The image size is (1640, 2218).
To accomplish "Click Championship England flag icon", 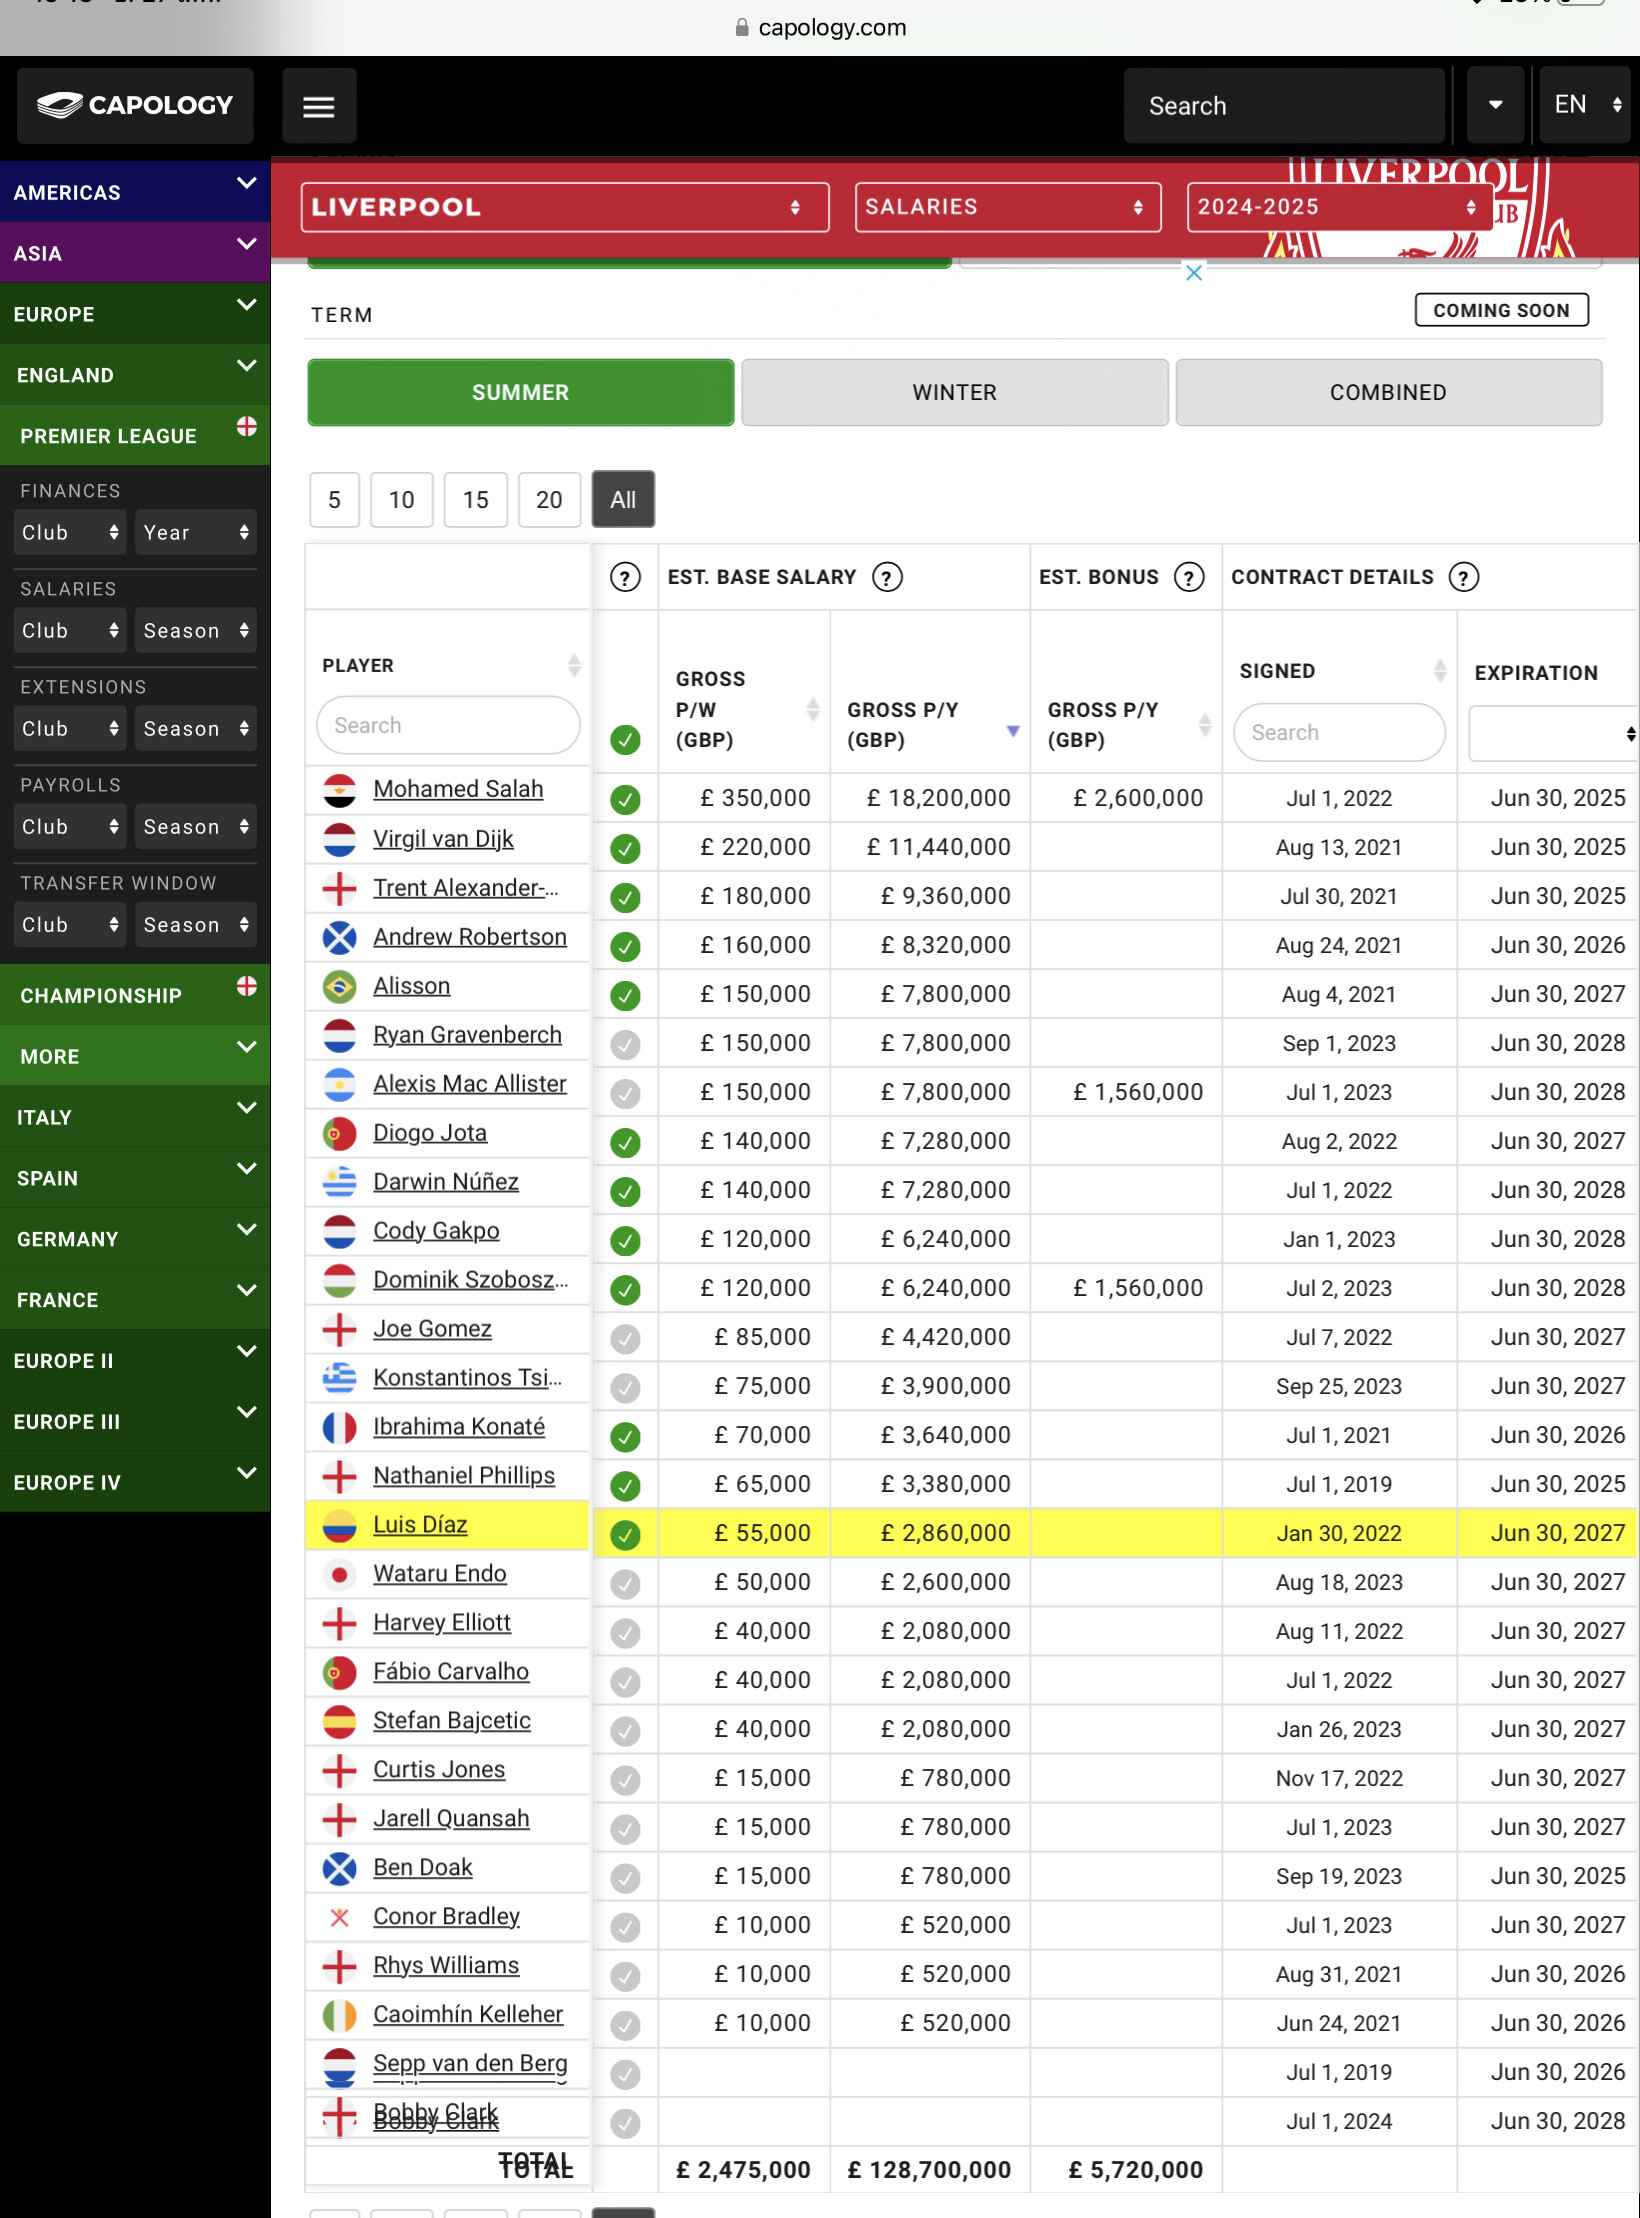I will (x=247, y=987).
